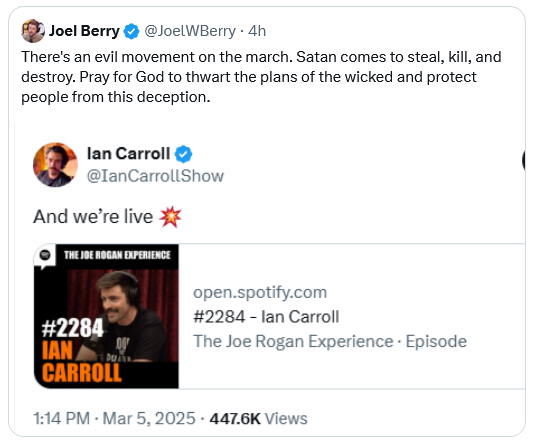Open the @JoelWBerry handle link
Image resolution: width=539 pixels, height=445 pixels.
[190, 31]
